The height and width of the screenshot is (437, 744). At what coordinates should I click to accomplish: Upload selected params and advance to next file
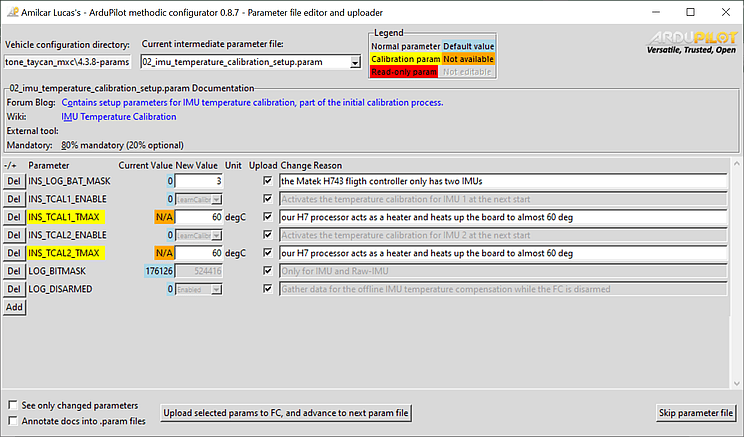point(286,413)
